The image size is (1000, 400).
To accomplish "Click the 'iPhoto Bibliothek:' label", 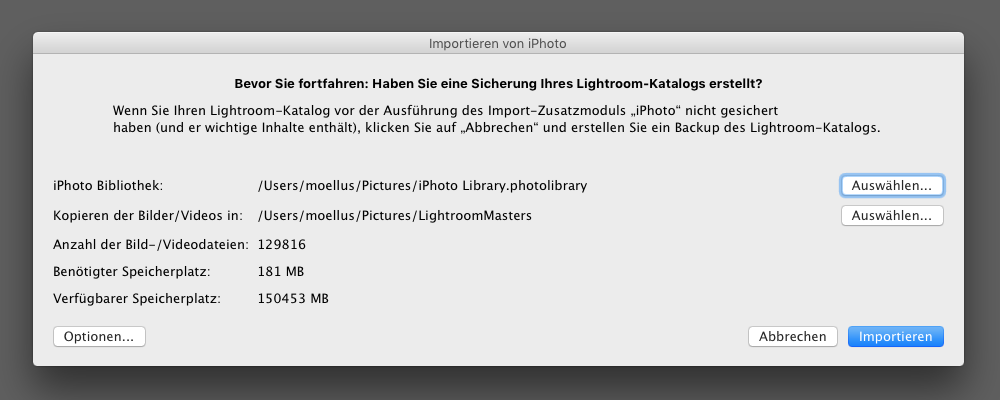I will 108,186.
